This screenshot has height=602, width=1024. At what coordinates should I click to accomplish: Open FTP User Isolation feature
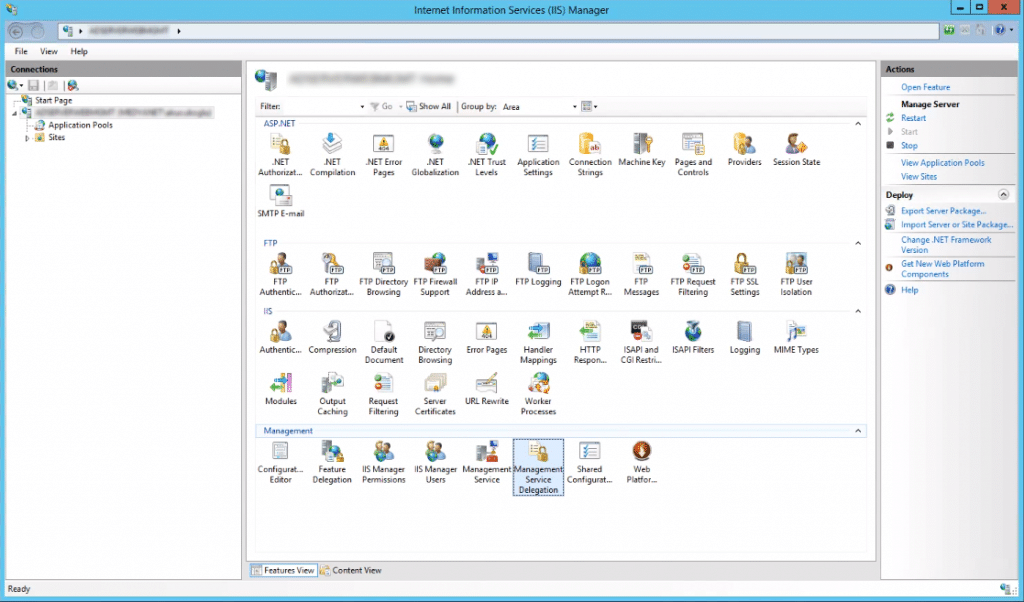point(796,274)
